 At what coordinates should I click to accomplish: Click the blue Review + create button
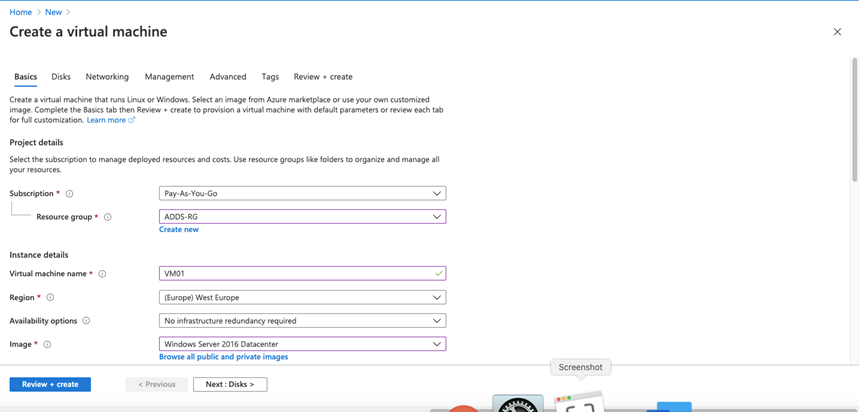pos(50,385)
